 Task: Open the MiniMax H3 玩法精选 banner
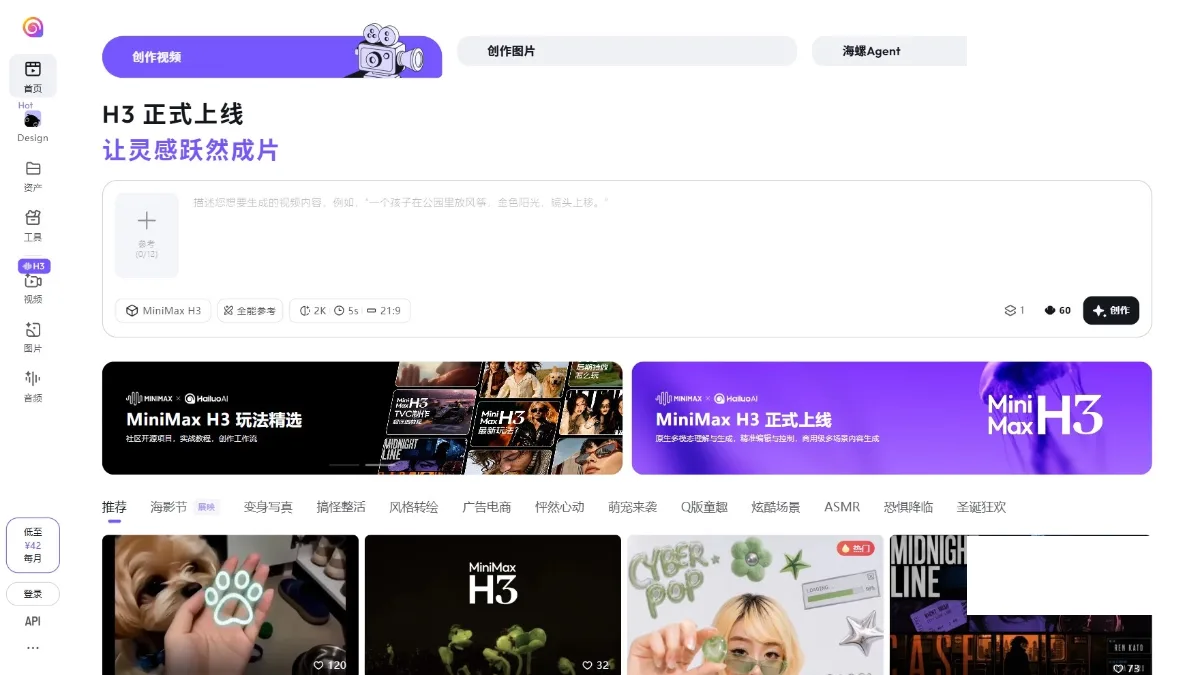coord(362,418)
